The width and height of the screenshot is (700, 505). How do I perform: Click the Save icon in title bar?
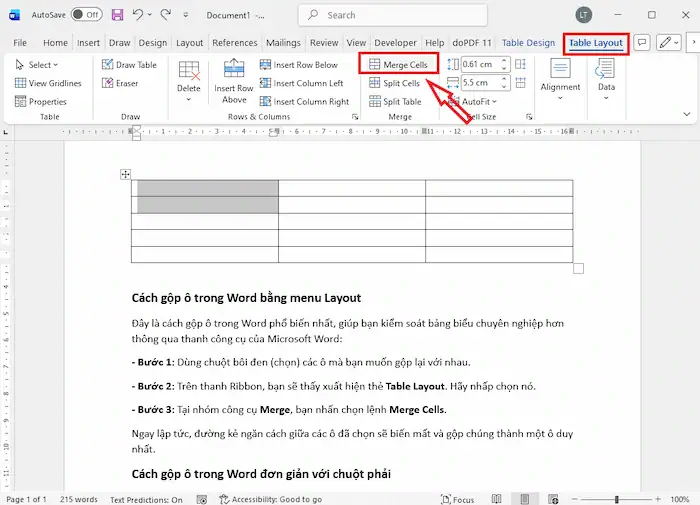click(117, 15)
